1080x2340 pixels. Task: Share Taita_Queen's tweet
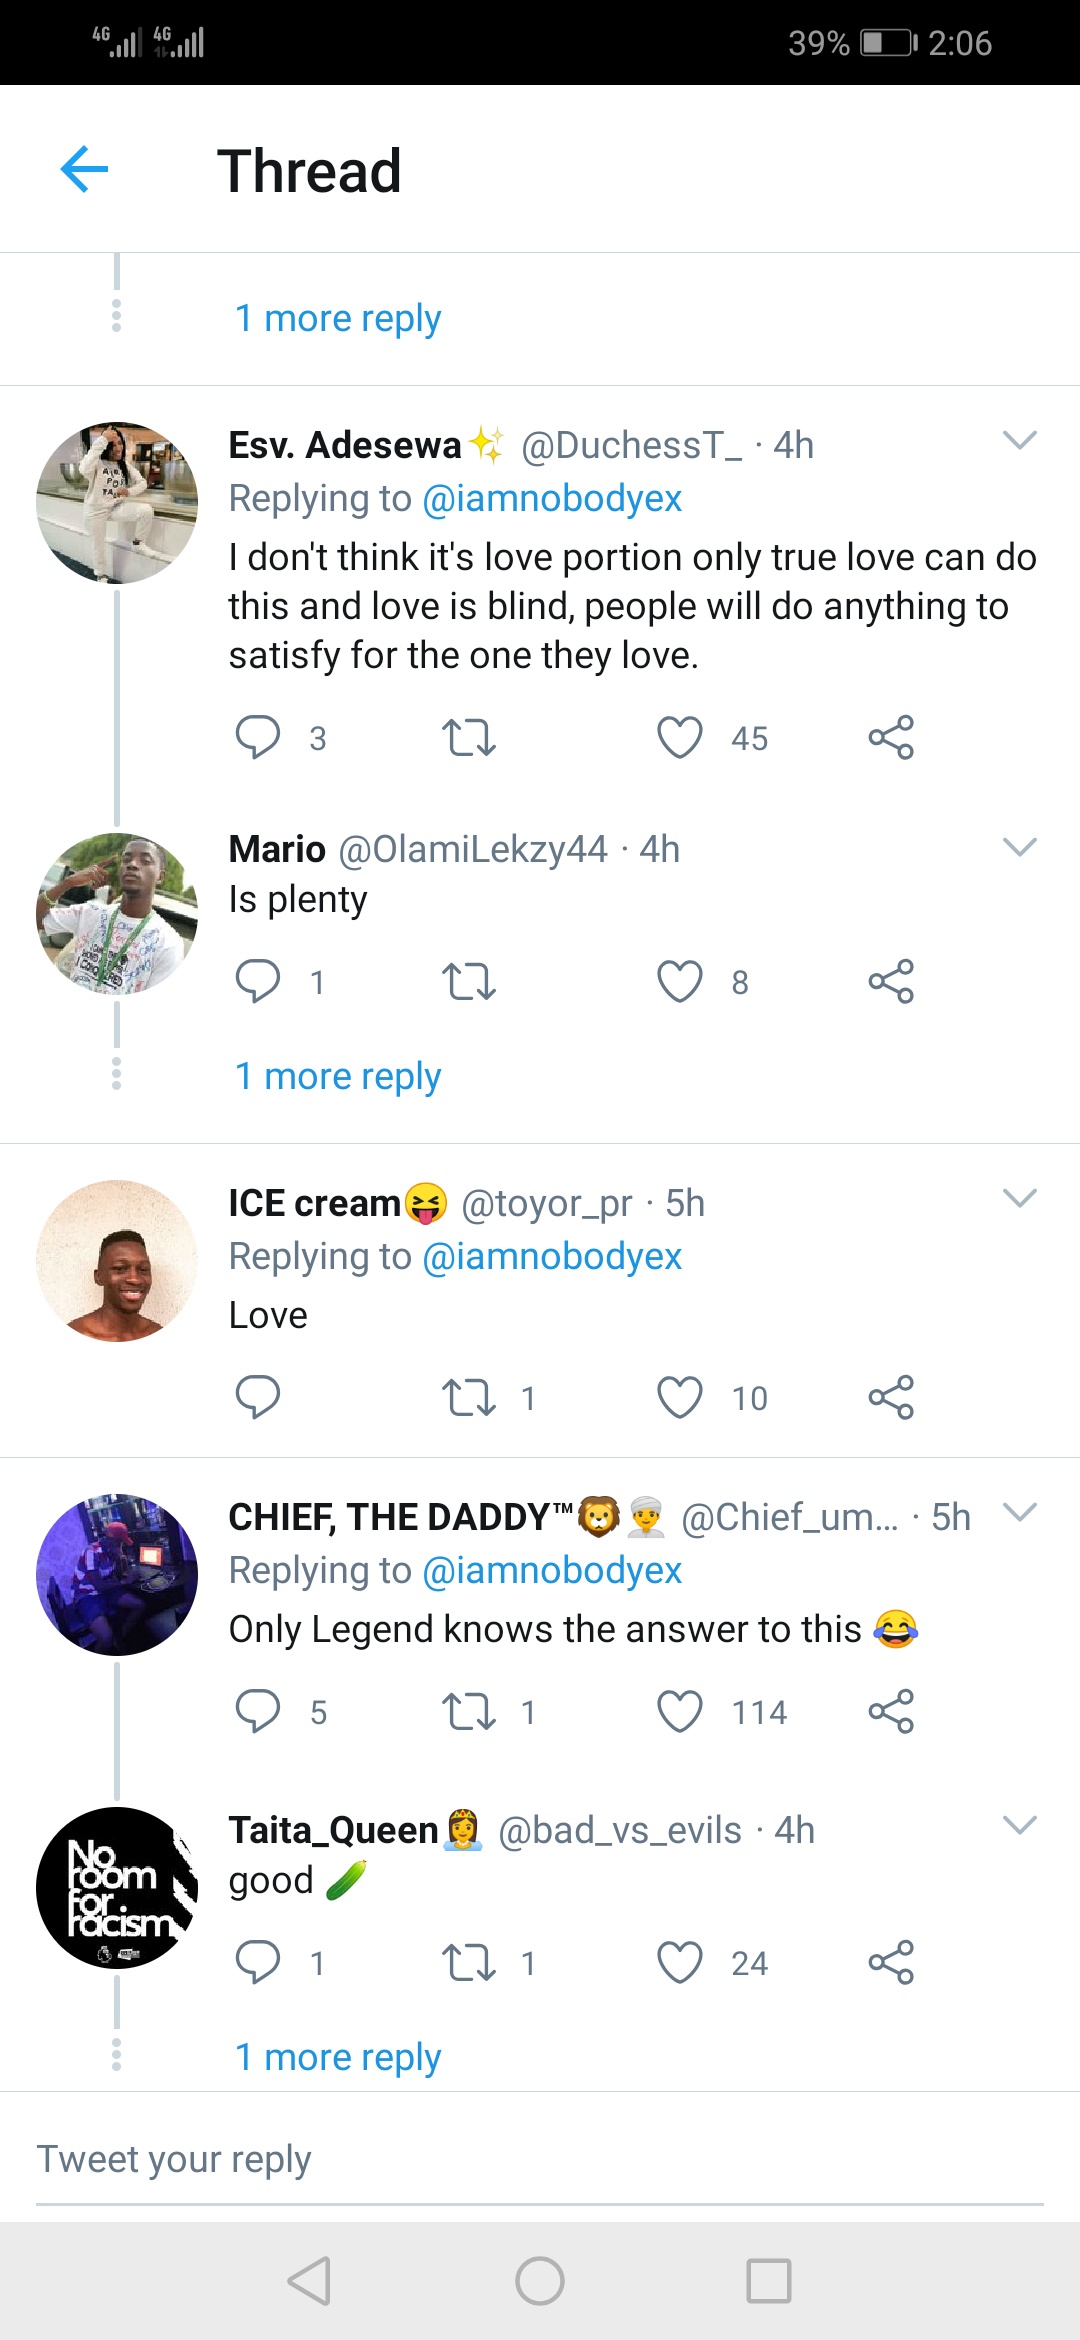pos(891,1962)
